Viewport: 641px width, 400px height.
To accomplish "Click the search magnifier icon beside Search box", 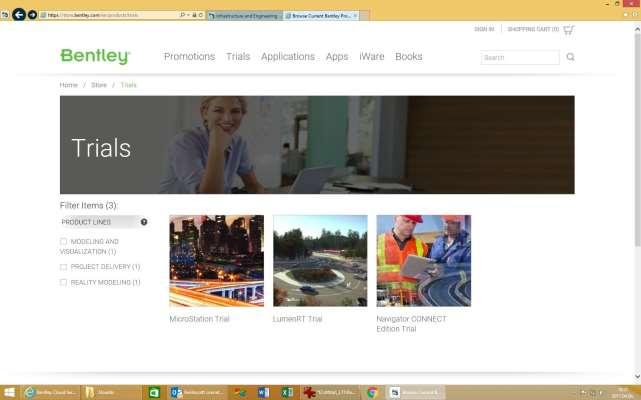I will [570, 57].
